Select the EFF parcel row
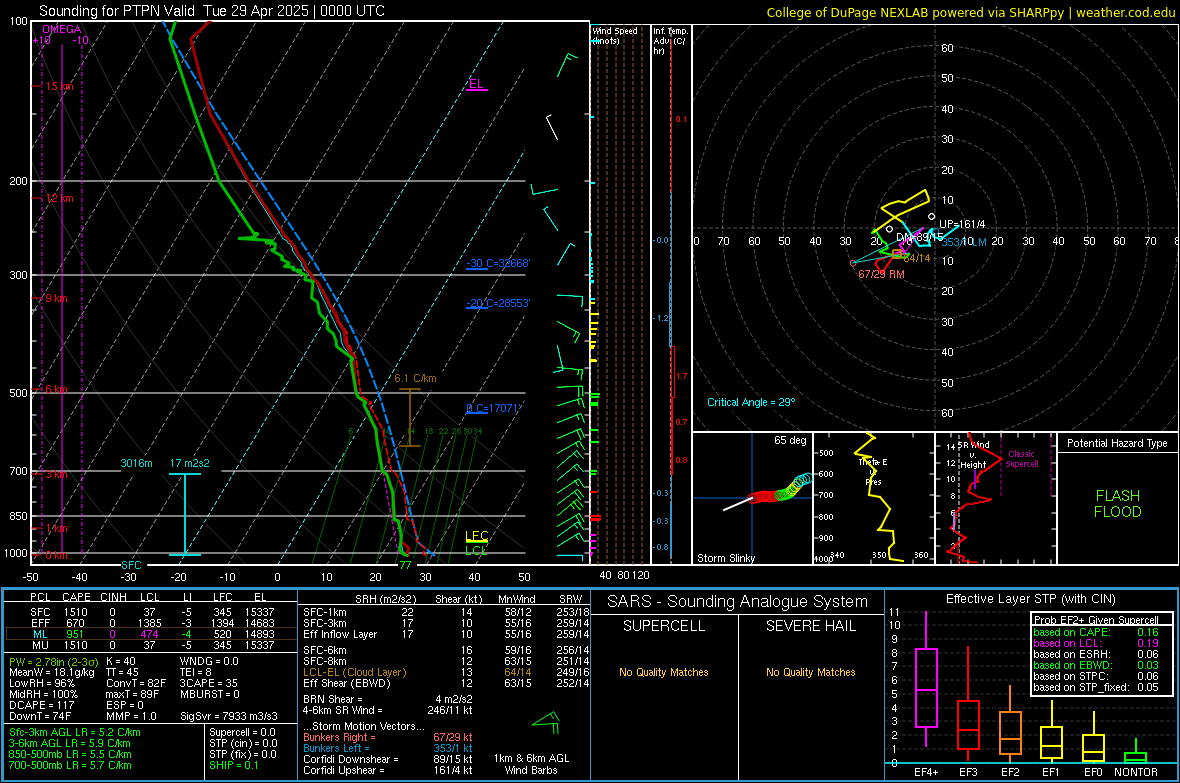The width and height of the screenshot is (1180, 783). click(151, 623)
